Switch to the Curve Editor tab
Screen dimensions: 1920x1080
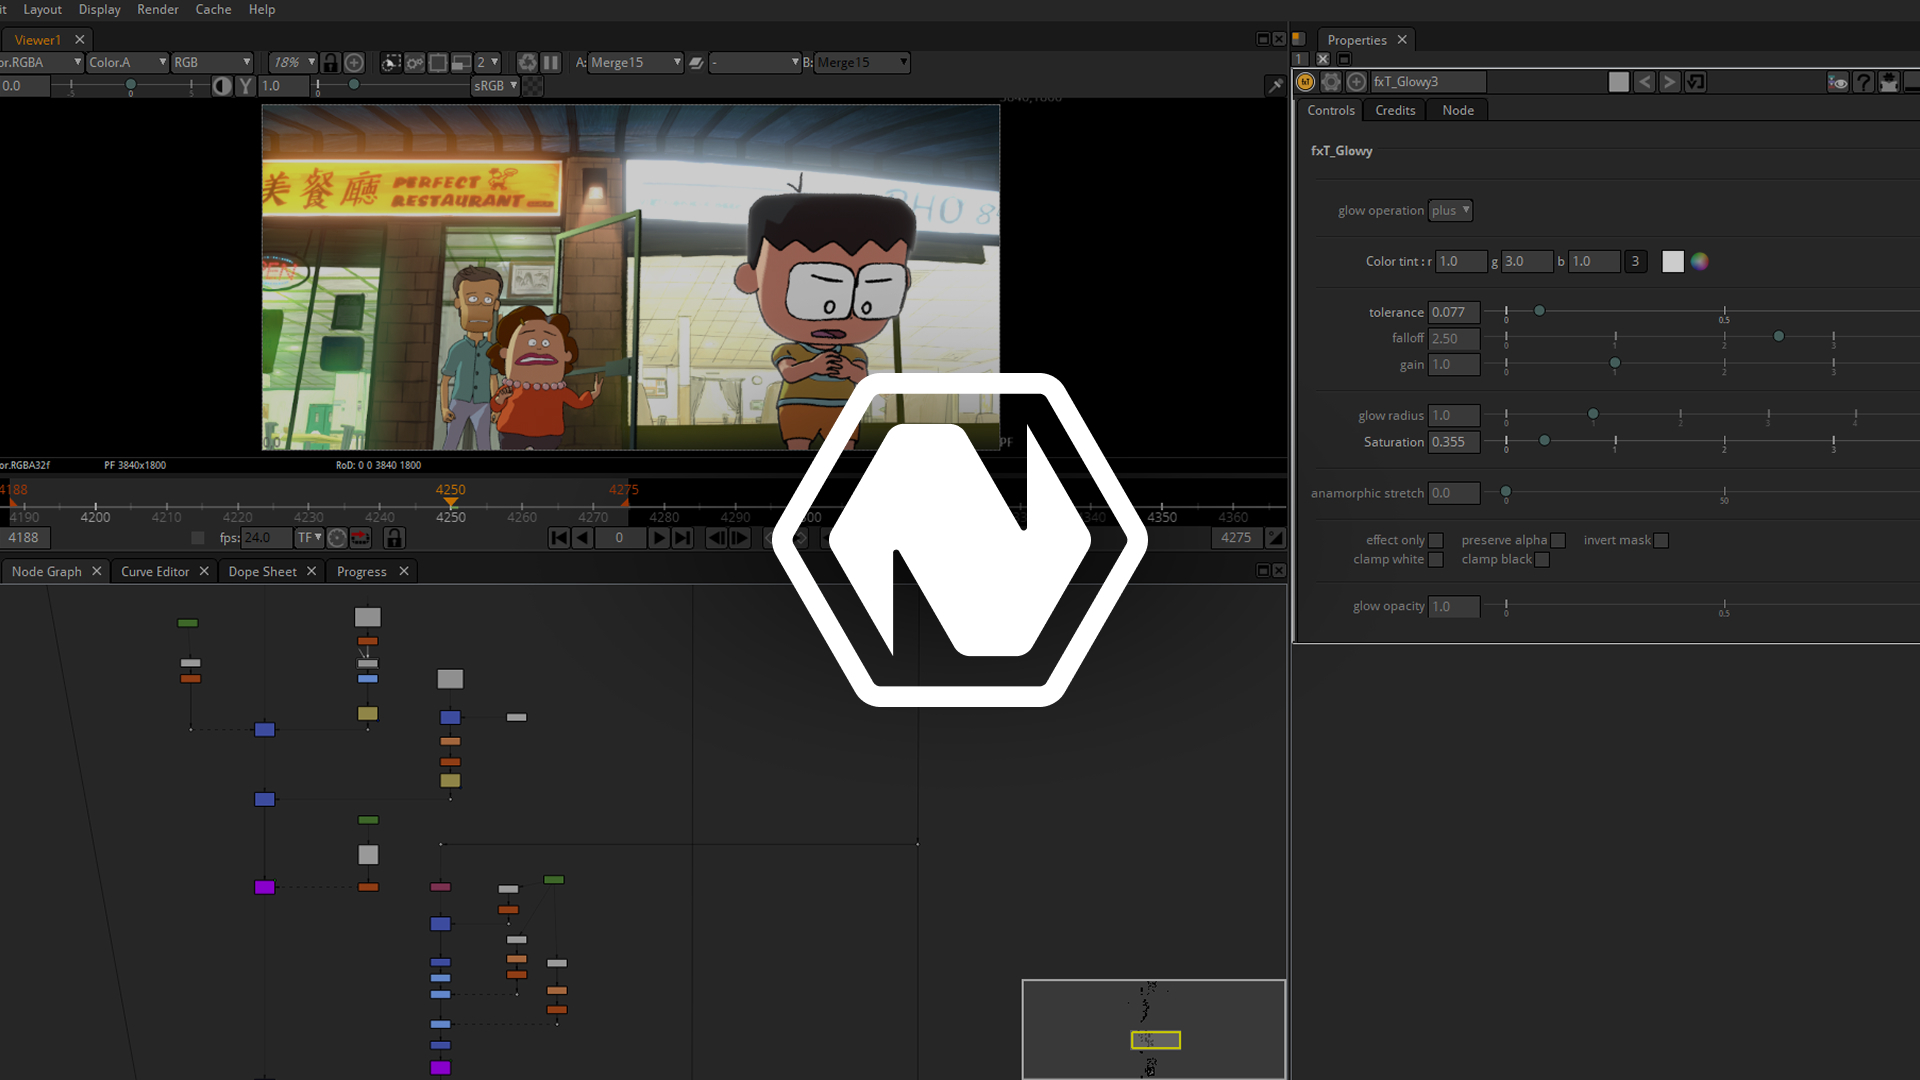click(x=155, y=572)
